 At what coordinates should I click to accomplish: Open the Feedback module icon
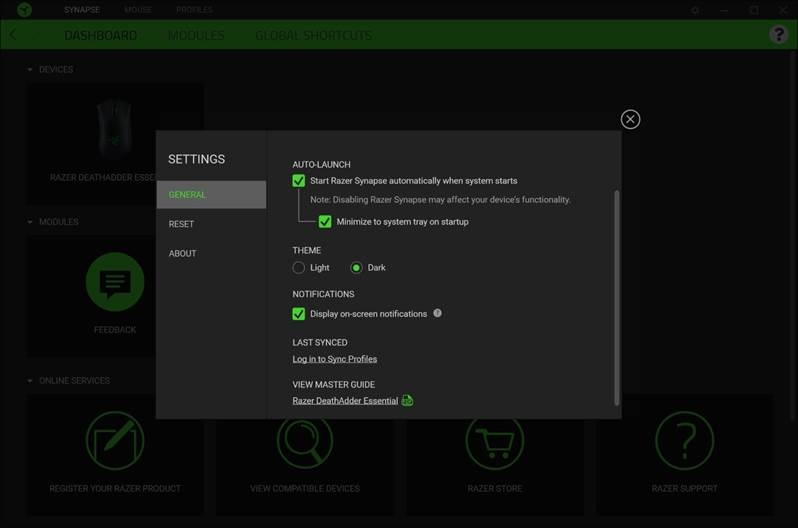[x=115, y=282]
